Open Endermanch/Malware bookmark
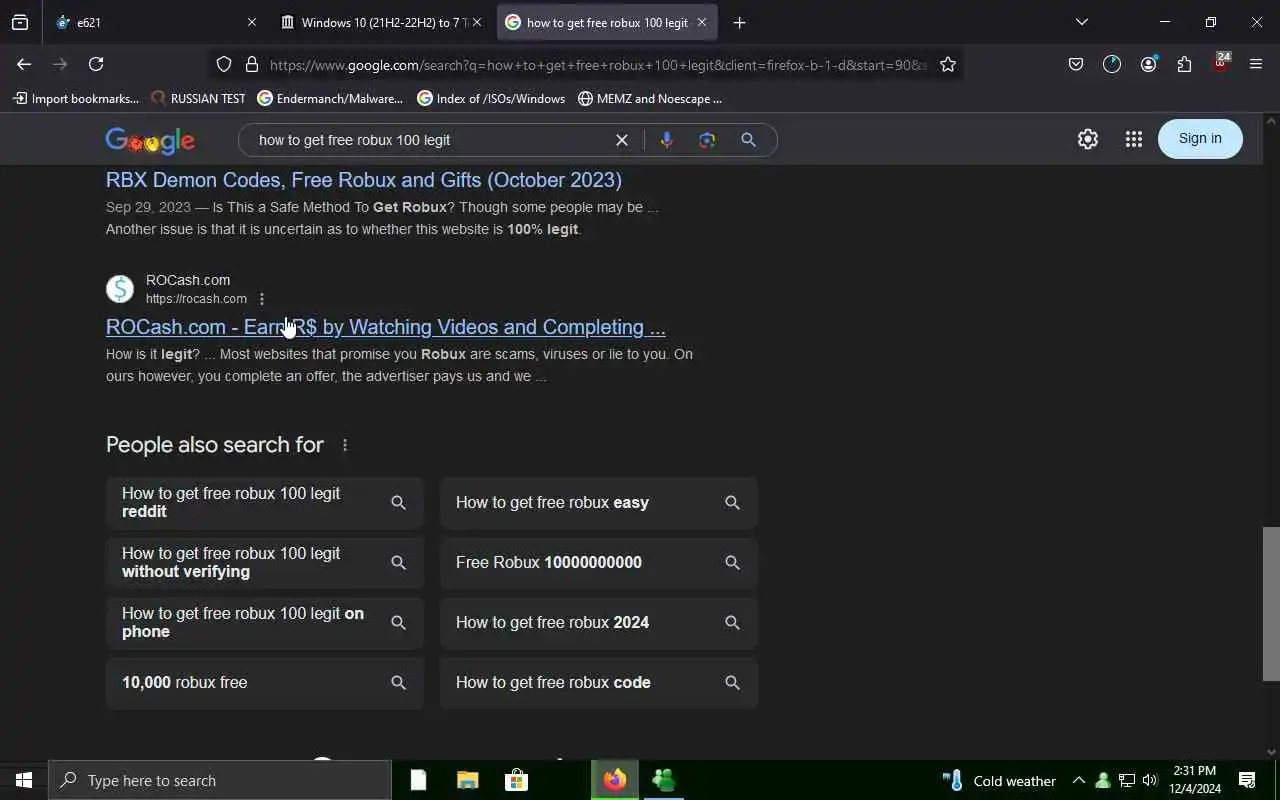 tap(330, 98)
